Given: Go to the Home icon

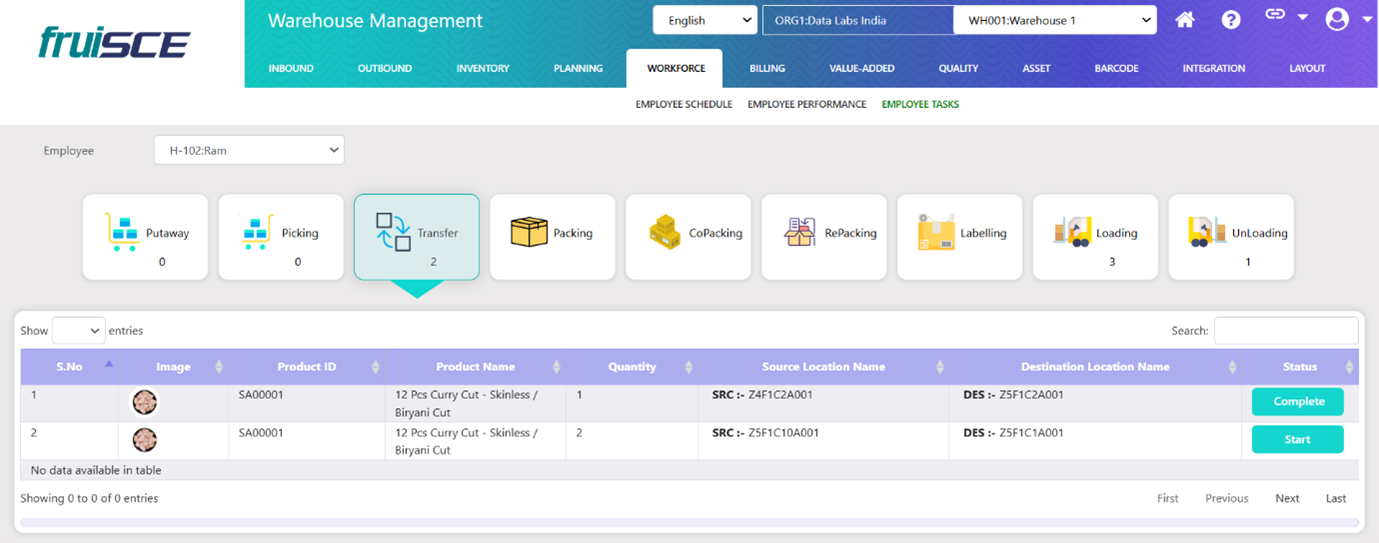Looking at the screenshot, I should 1185,20.
